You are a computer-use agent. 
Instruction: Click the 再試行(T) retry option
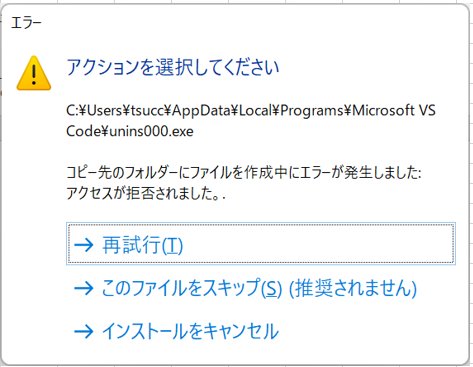(261, 244)
